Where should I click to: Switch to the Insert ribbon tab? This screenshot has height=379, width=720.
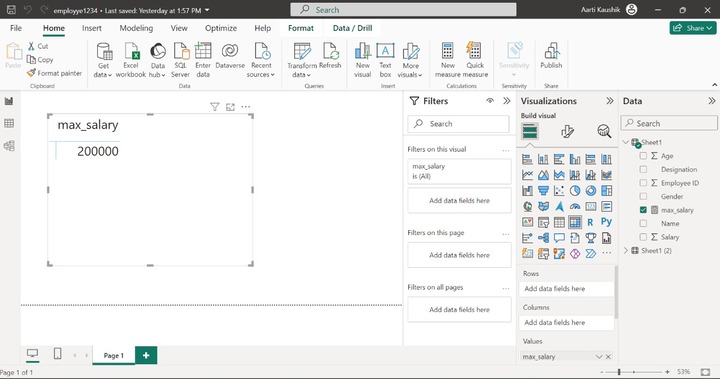92,28
